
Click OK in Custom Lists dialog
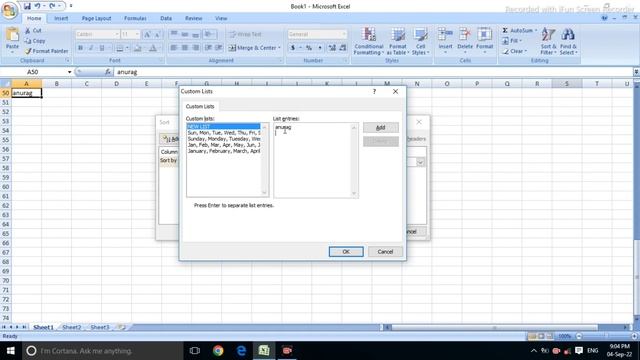[x=346, y=252]
